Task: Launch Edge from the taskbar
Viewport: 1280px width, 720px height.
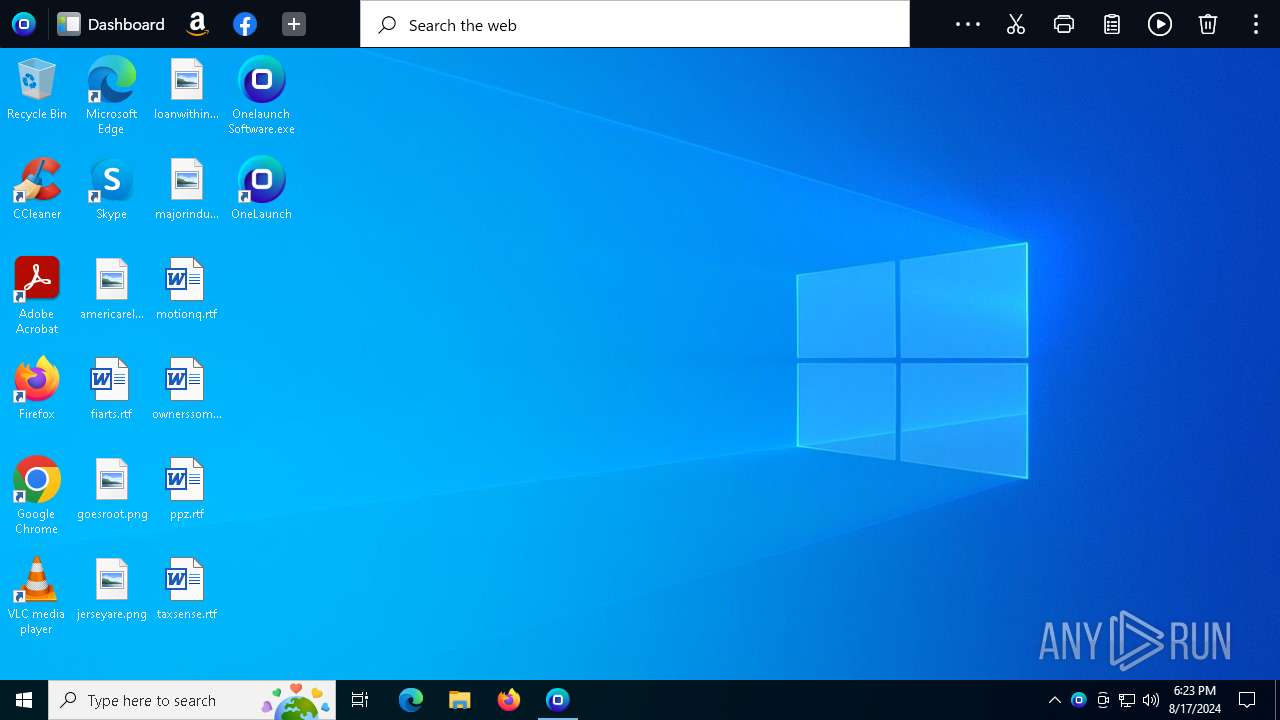Action: (x=411, y=700)
